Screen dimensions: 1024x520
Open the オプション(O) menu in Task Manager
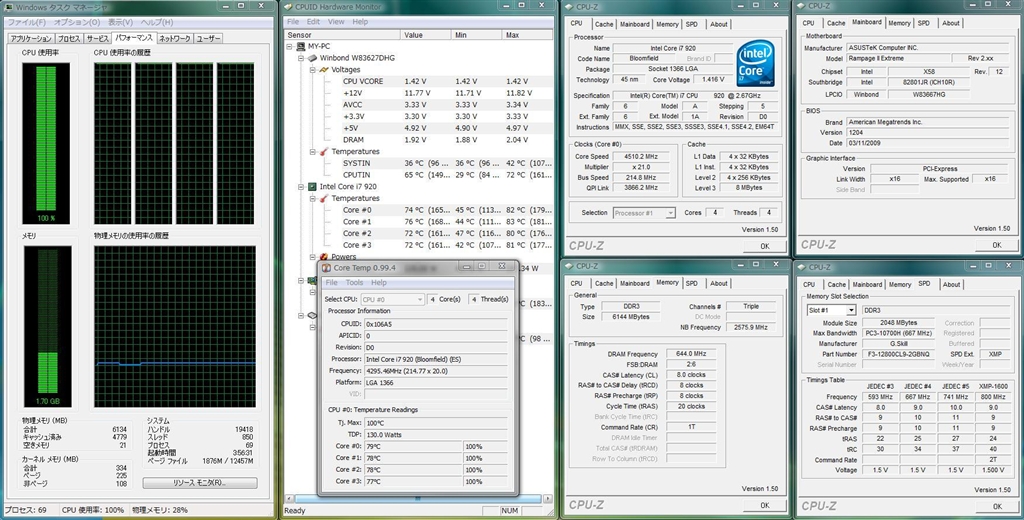tap(77, 22)
